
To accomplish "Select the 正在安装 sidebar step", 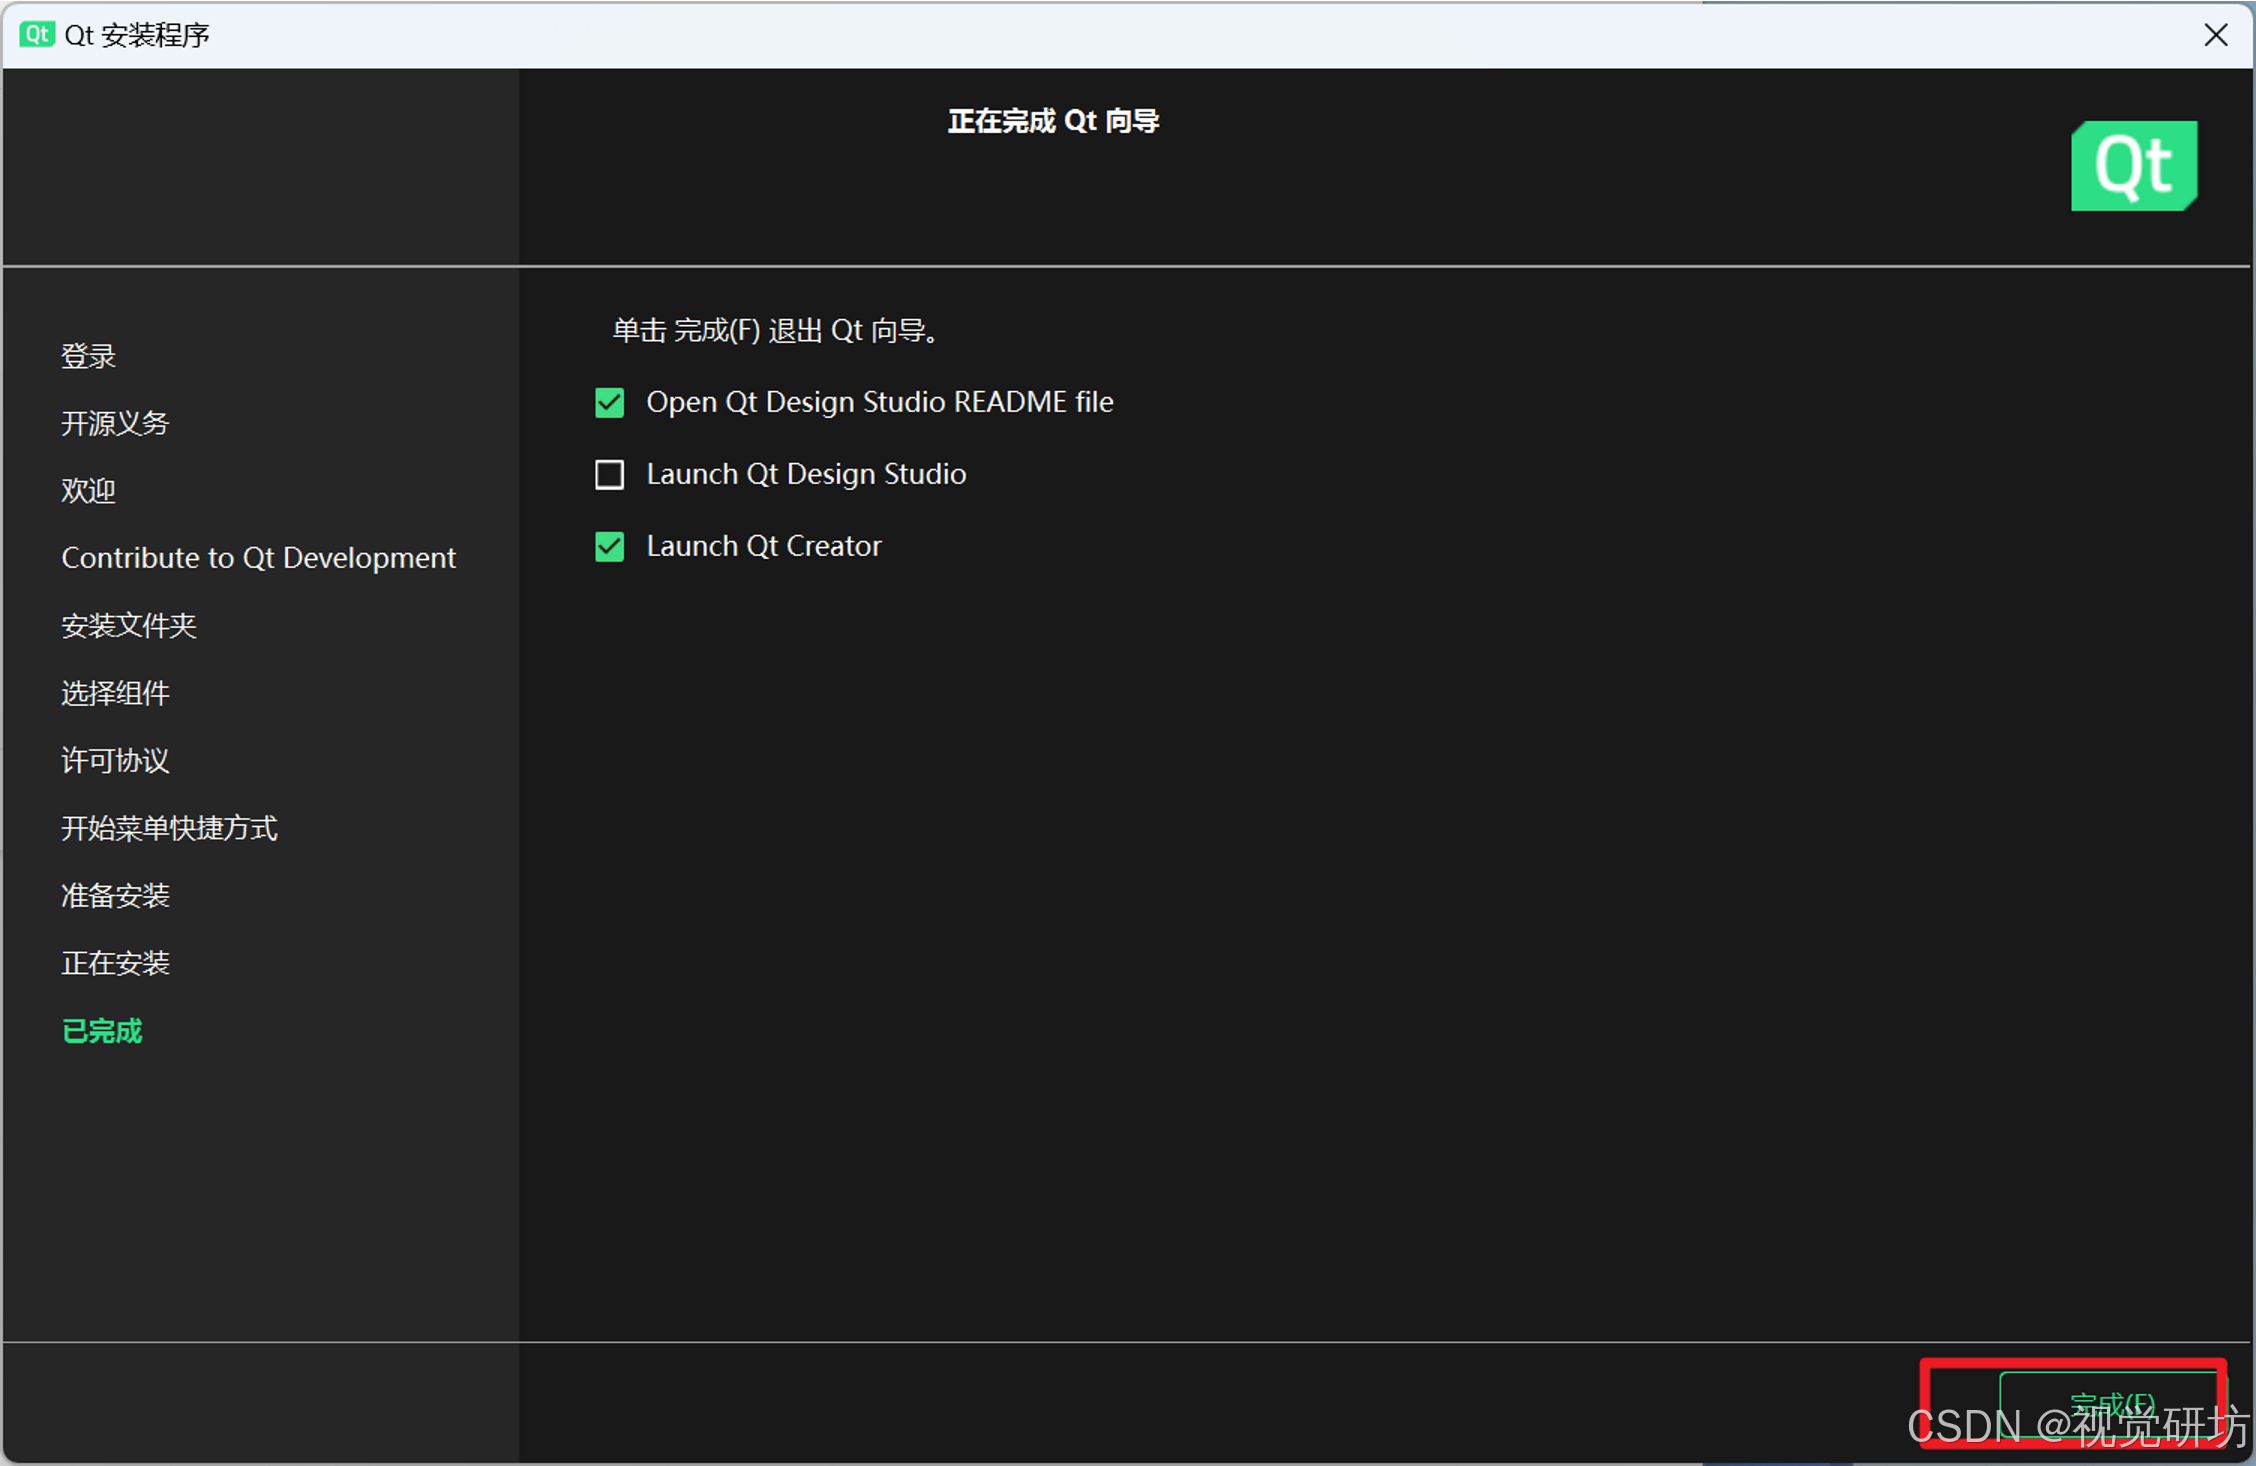I will tap(115, 963).
